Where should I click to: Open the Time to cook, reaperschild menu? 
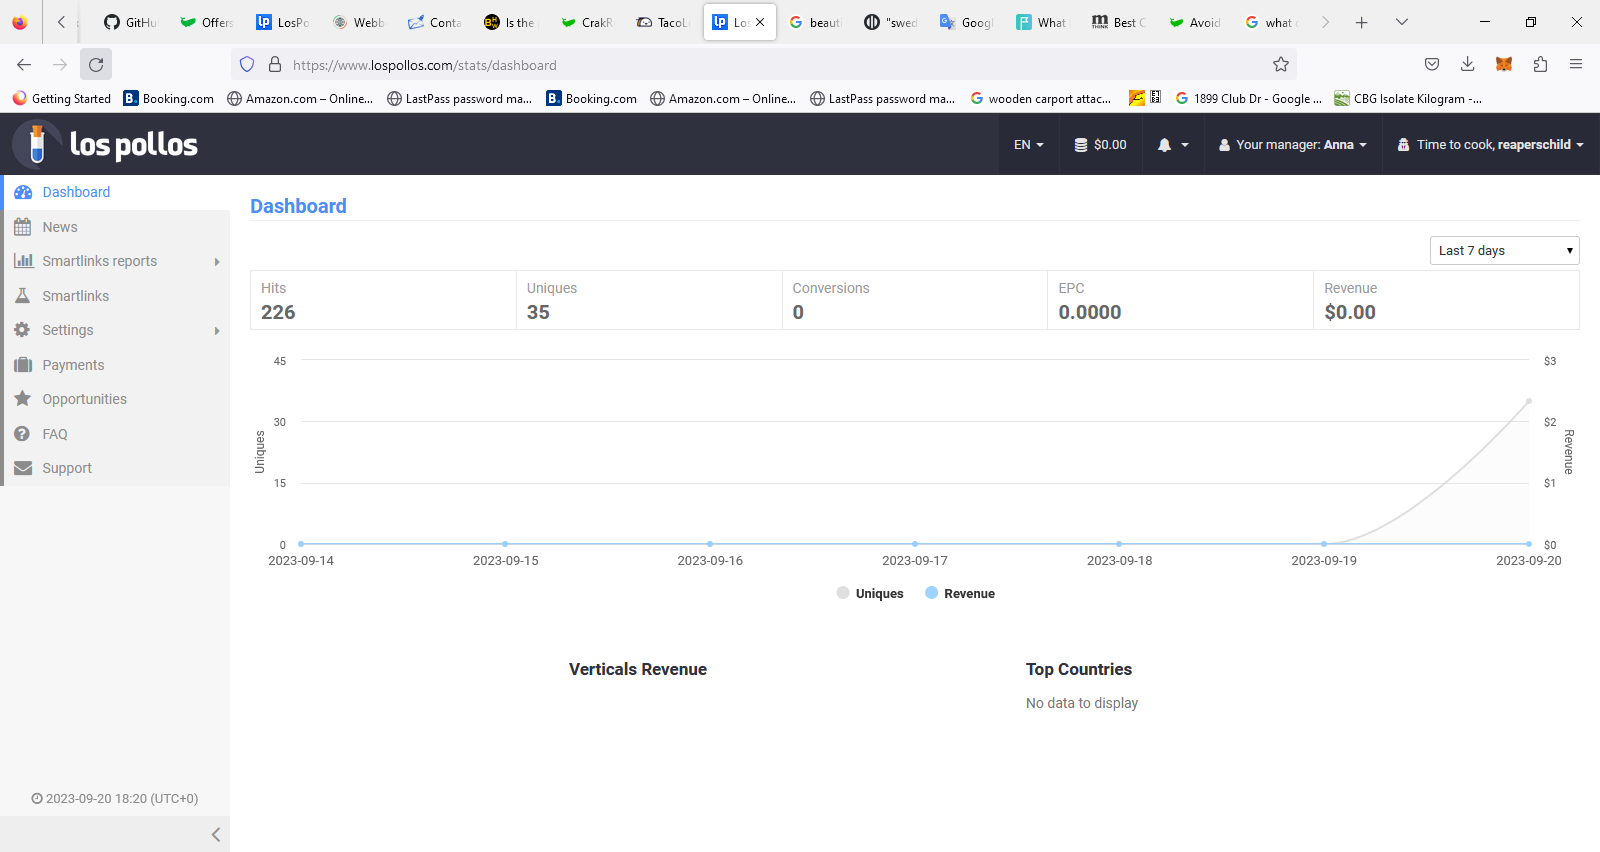(1490, 144)
